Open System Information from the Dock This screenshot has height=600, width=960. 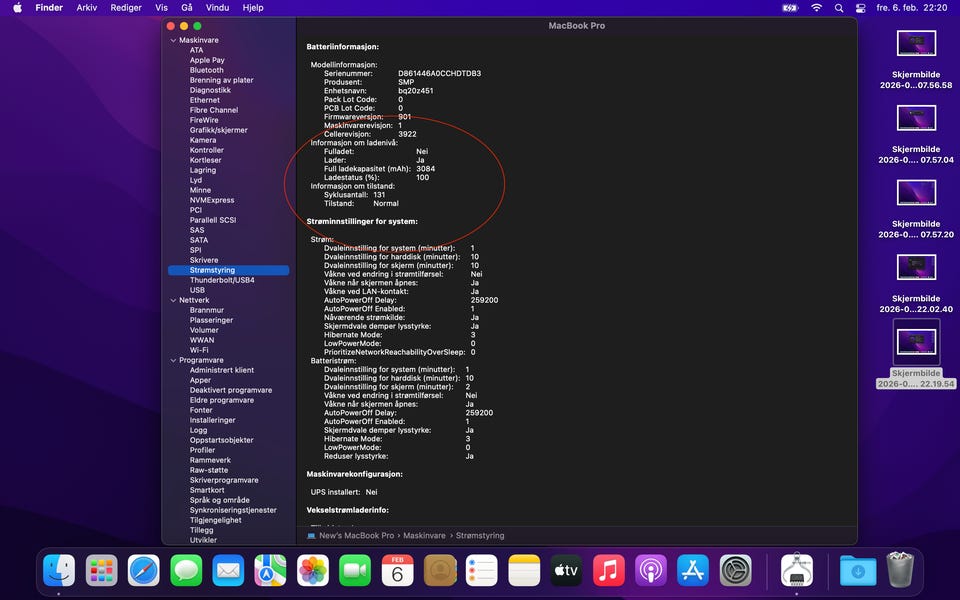click(796, 570)
